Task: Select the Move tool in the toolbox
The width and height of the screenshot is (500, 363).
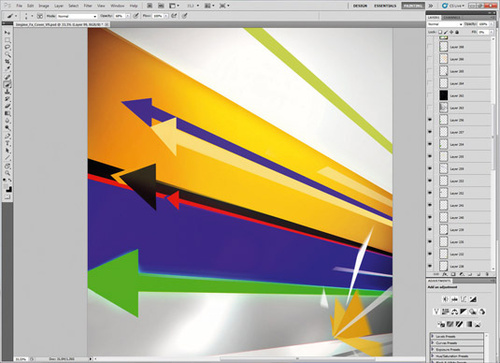Action: [7, 33]
